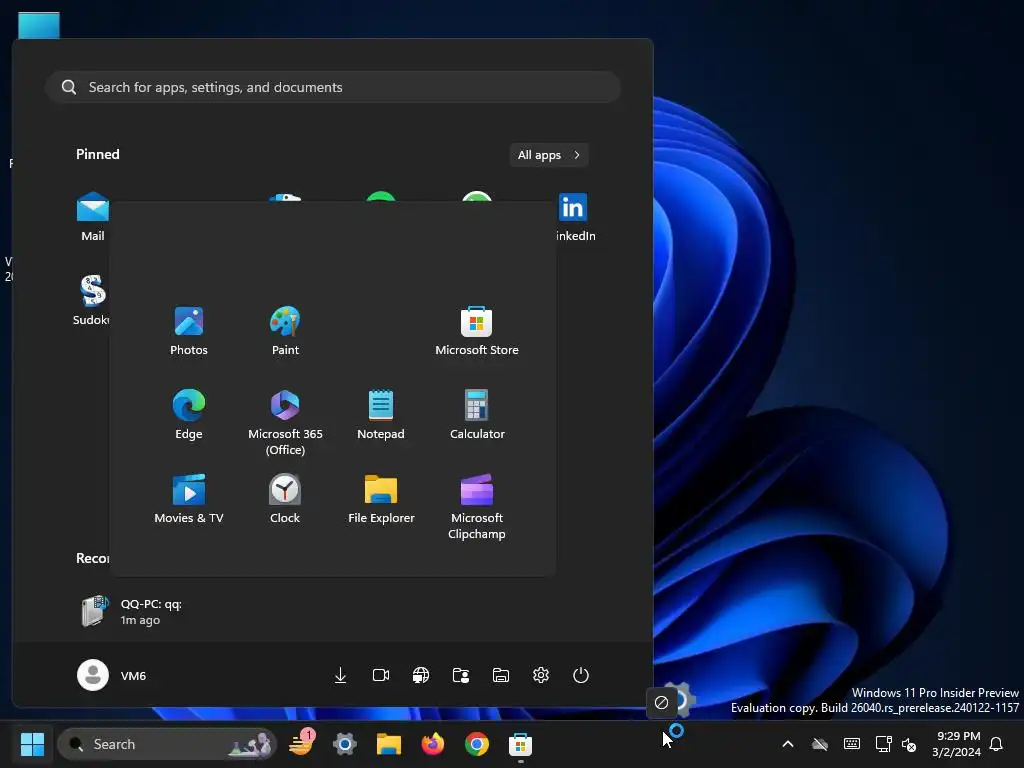Click the OneDrive tray icon
This screenshot has height=768, width=1024.
820,744
